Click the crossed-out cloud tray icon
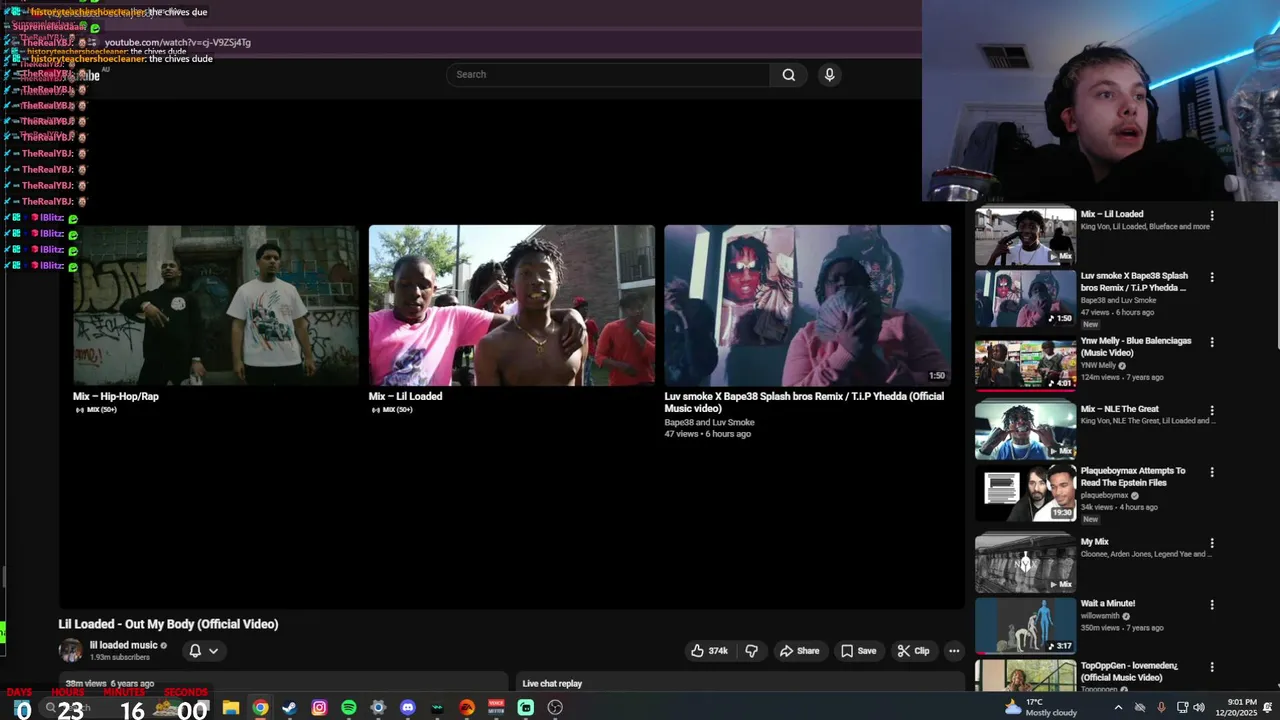This screenshot has height=720, width=1280. pos(1140,708)
